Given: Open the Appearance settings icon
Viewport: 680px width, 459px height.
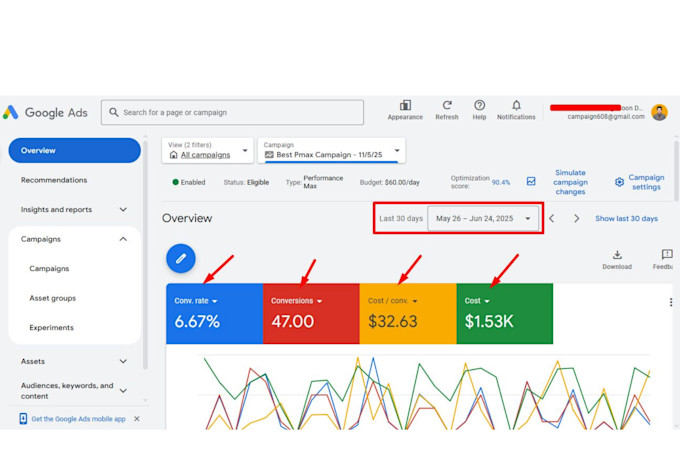Looking at the screenshot, I should 405,105.
